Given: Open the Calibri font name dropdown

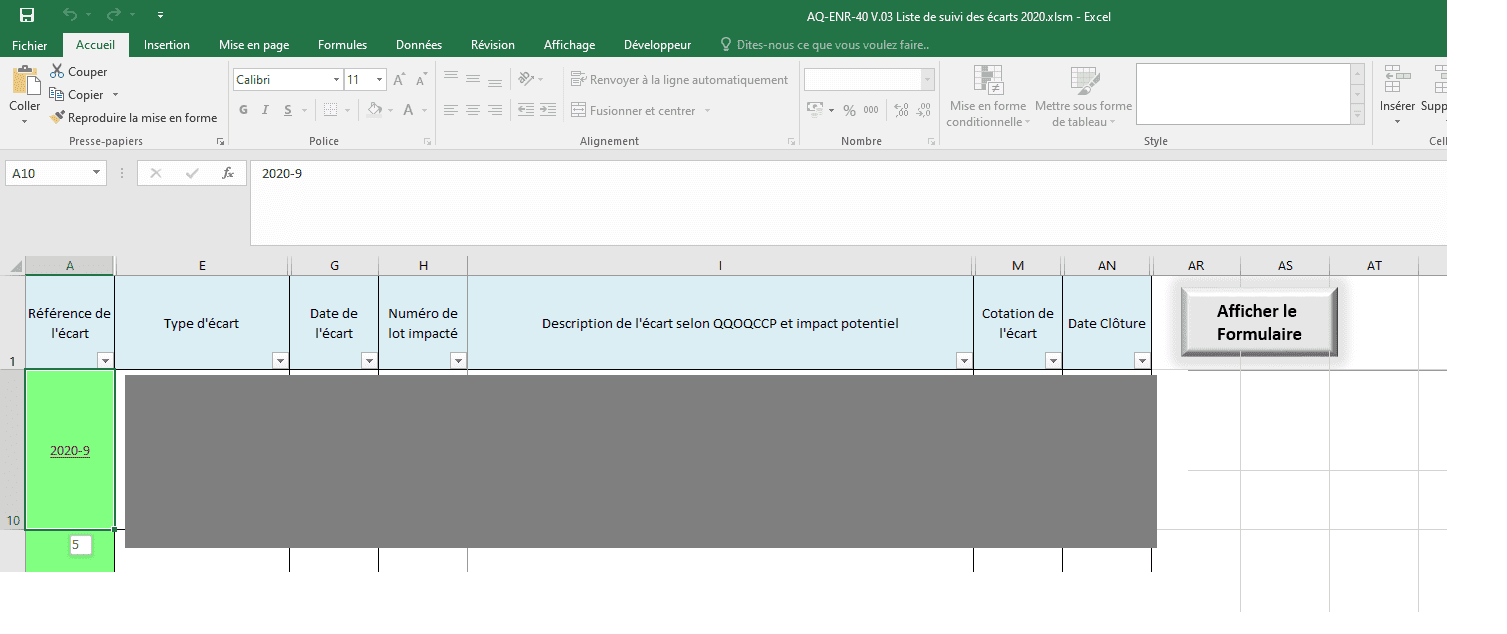Looking at the screenshot, I should tap(336, 80).
